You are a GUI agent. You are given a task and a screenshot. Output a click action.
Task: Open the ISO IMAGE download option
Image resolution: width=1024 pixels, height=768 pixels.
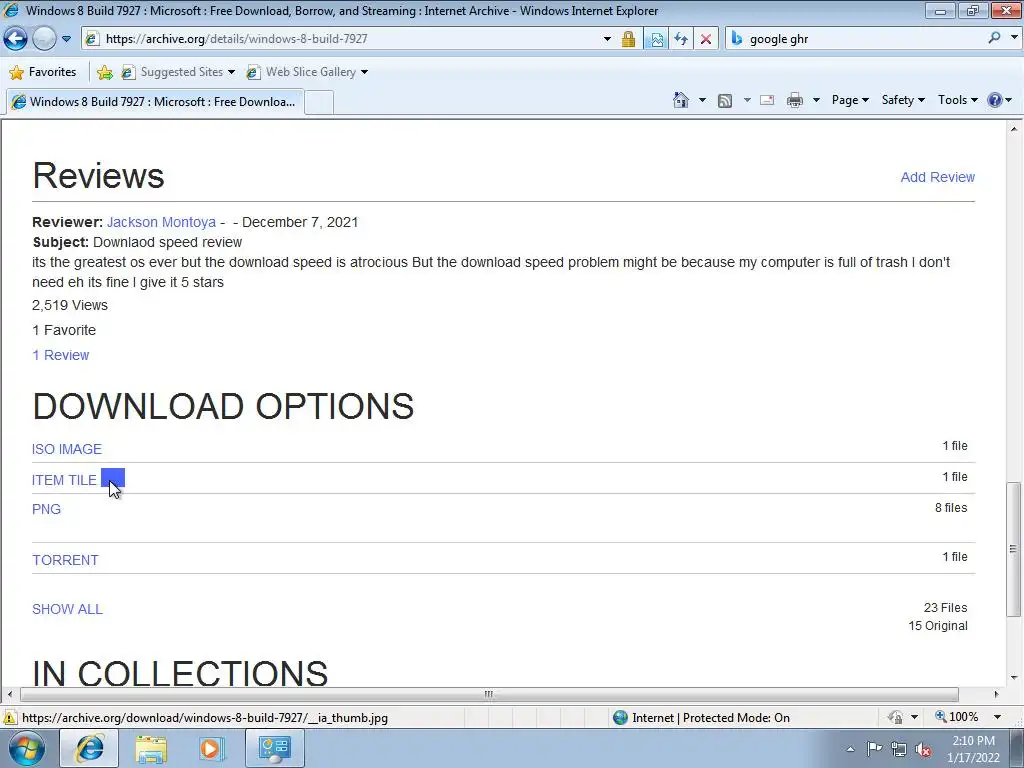(67, 449)
